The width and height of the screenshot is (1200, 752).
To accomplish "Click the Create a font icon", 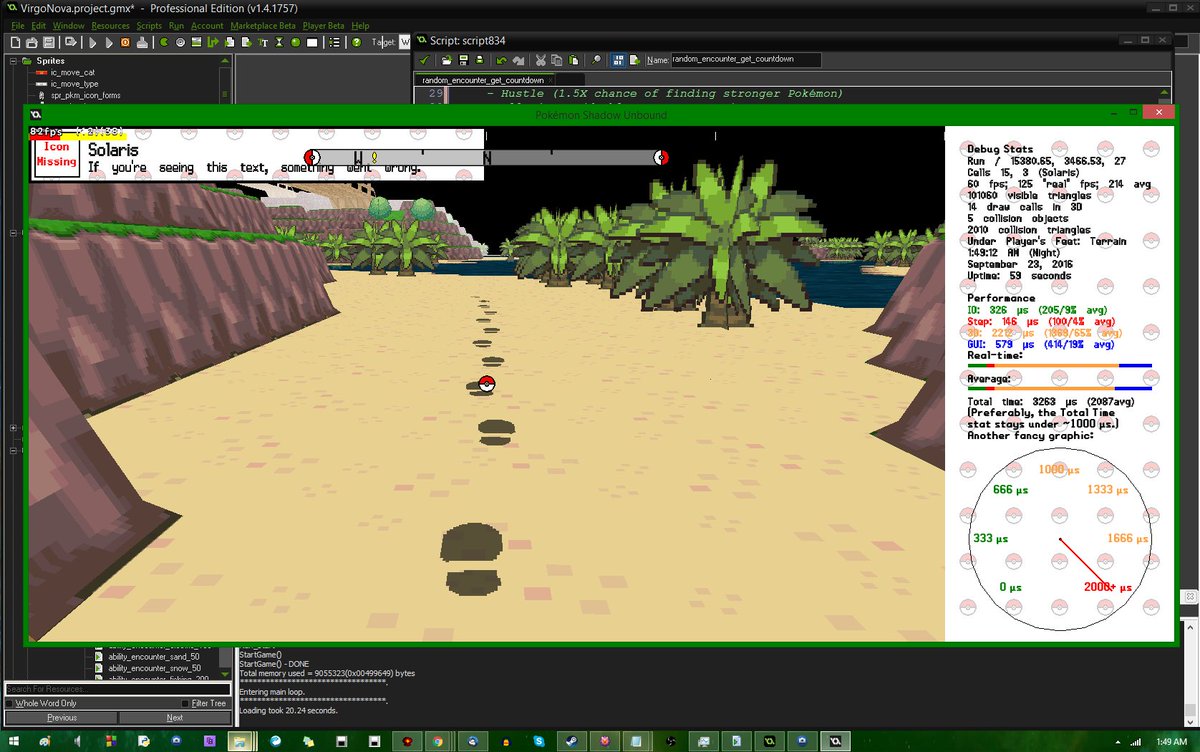I will tap(263, 43).
